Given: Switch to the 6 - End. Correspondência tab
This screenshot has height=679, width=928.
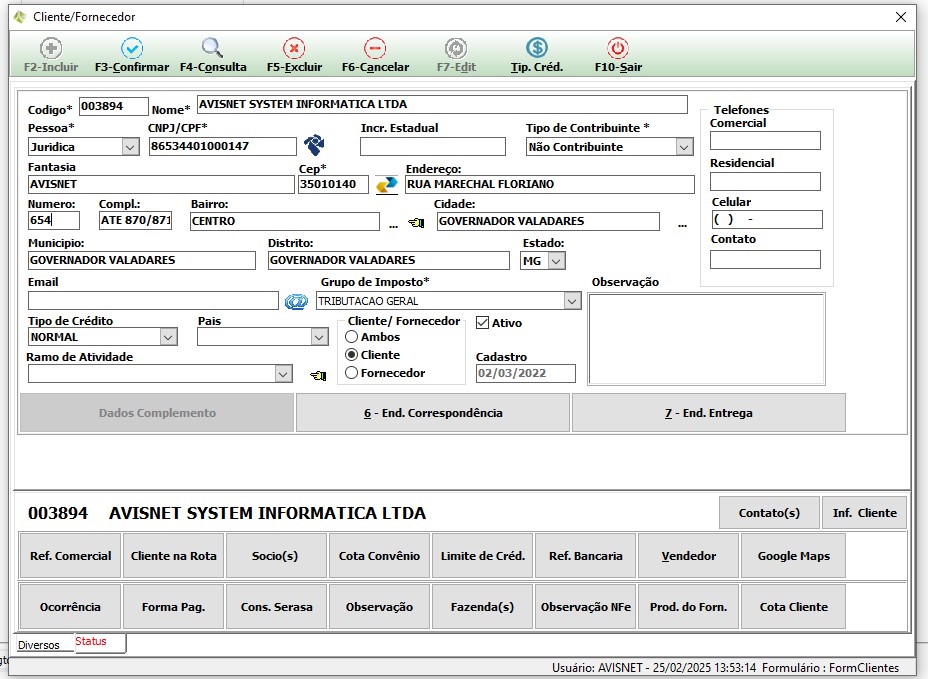Looking at the screenshot, I should coord(433,412).
